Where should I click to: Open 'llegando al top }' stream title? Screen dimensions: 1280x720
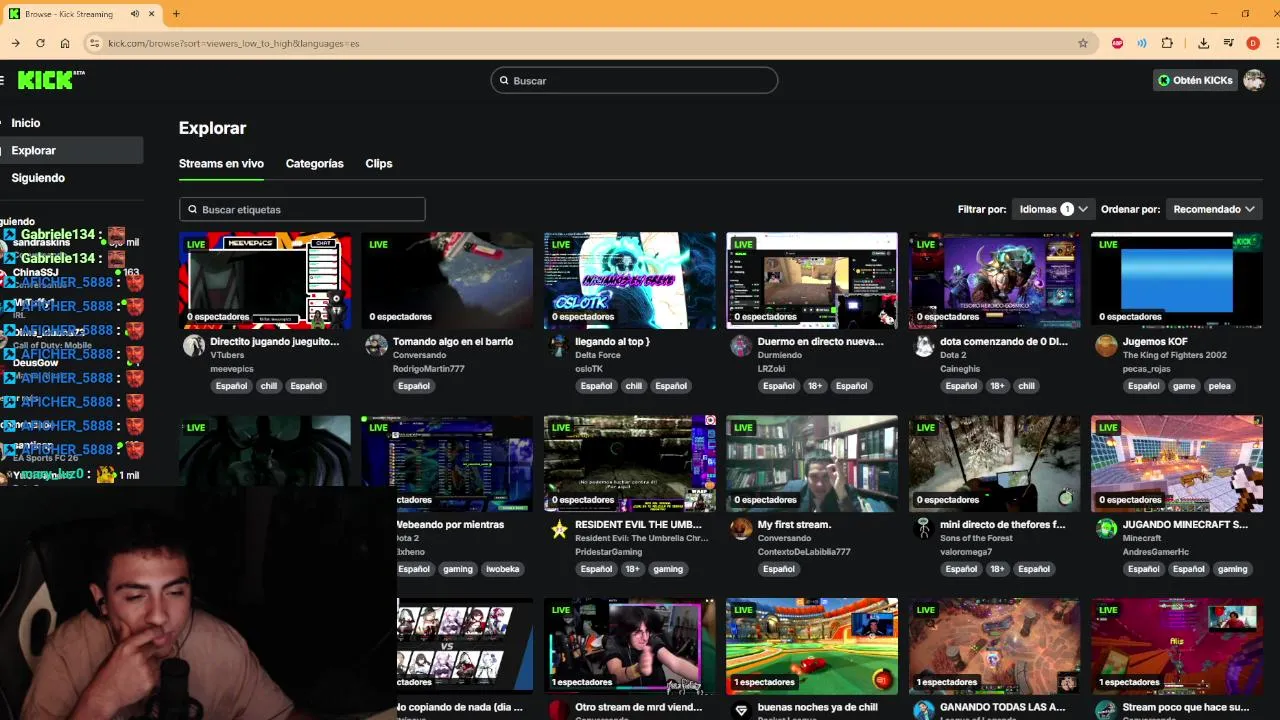[x=612, y=341]
